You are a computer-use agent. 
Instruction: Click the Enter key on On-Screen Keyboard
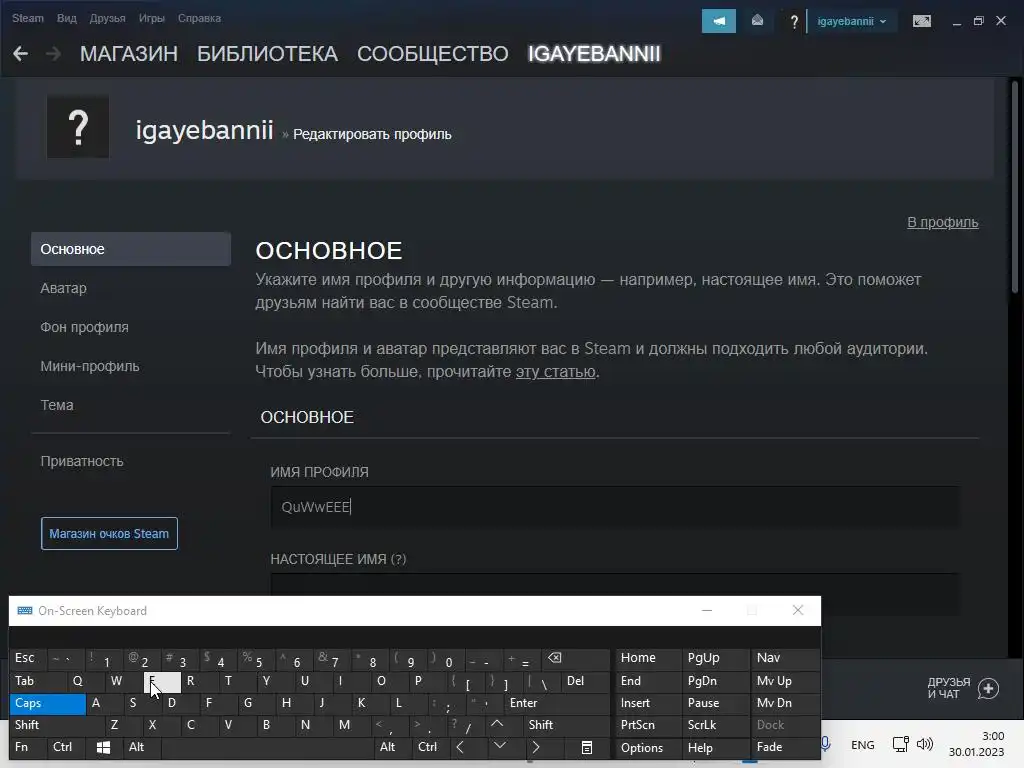click(x=556, y=703)
